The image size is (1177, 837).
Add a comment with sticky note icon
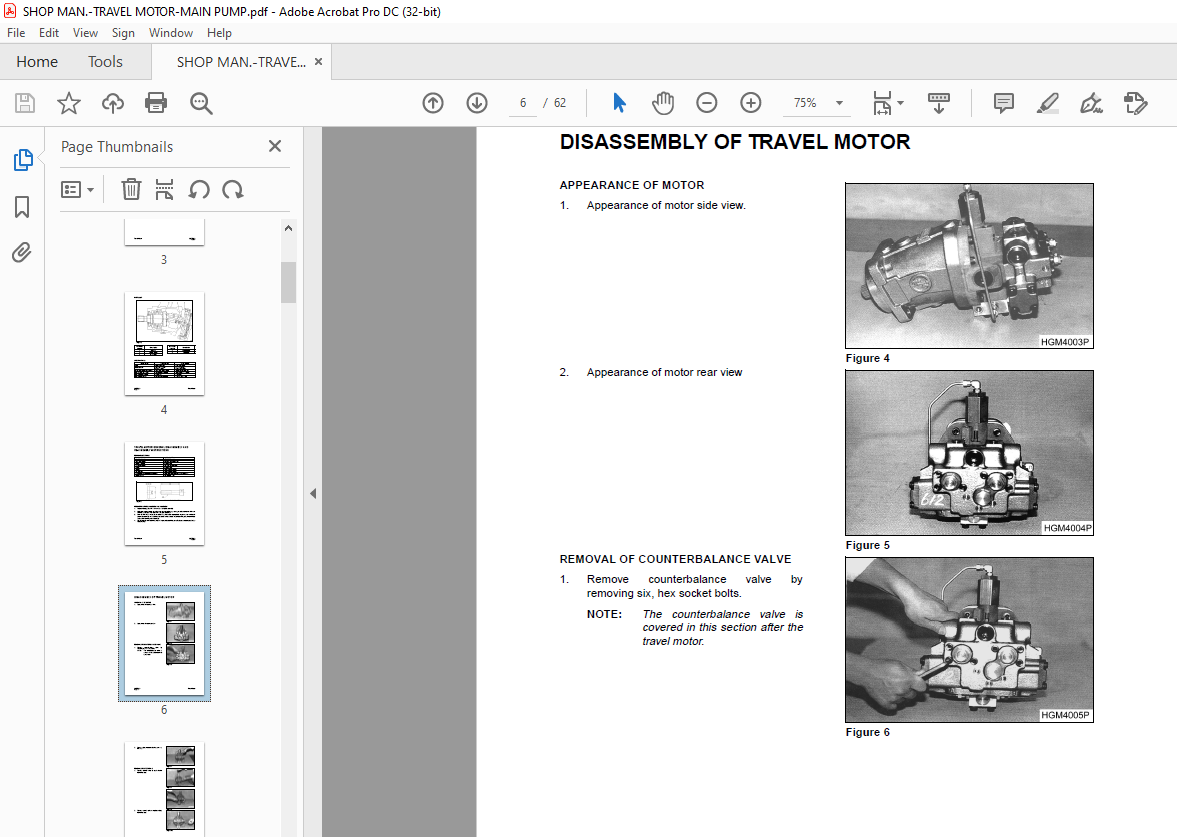[1003, 103]
